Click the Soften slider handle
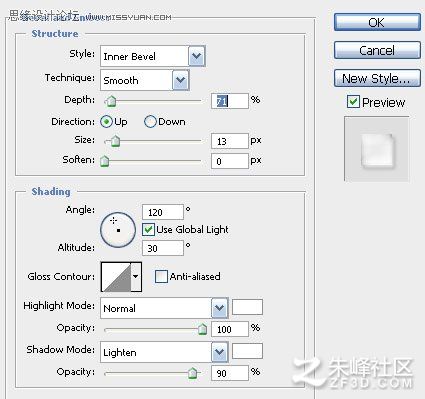The width and height of the screenshot is (425, 399). click(105, 161)
